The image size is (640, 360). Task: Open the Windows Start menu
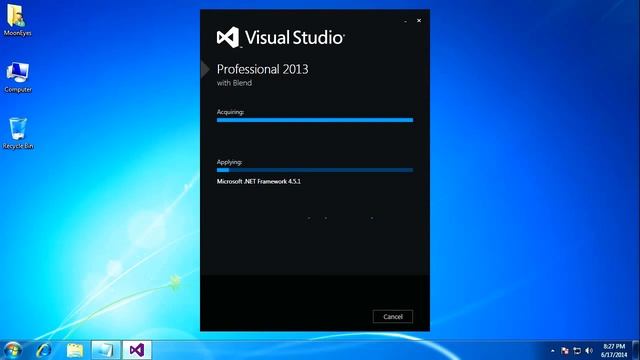pos(12,350)
